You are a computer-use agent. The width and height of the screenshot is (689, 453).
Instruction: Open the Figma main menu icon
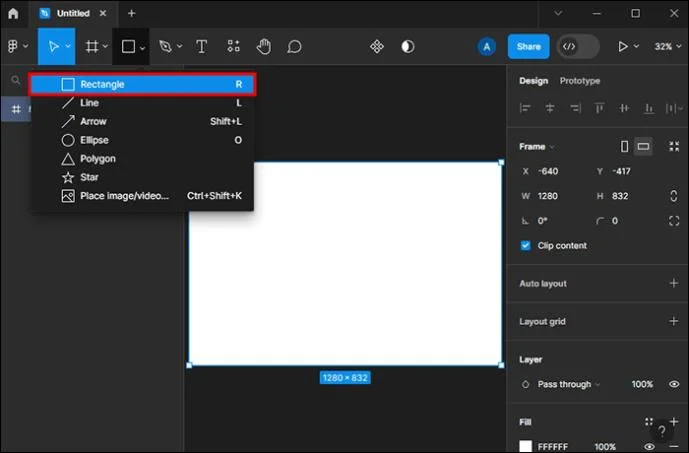13,46
